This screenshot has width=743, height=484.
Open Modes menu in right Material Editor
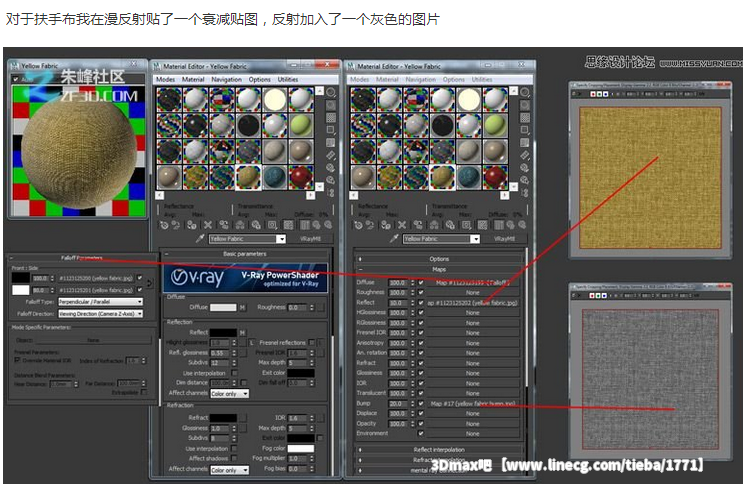tap(360, 79)
